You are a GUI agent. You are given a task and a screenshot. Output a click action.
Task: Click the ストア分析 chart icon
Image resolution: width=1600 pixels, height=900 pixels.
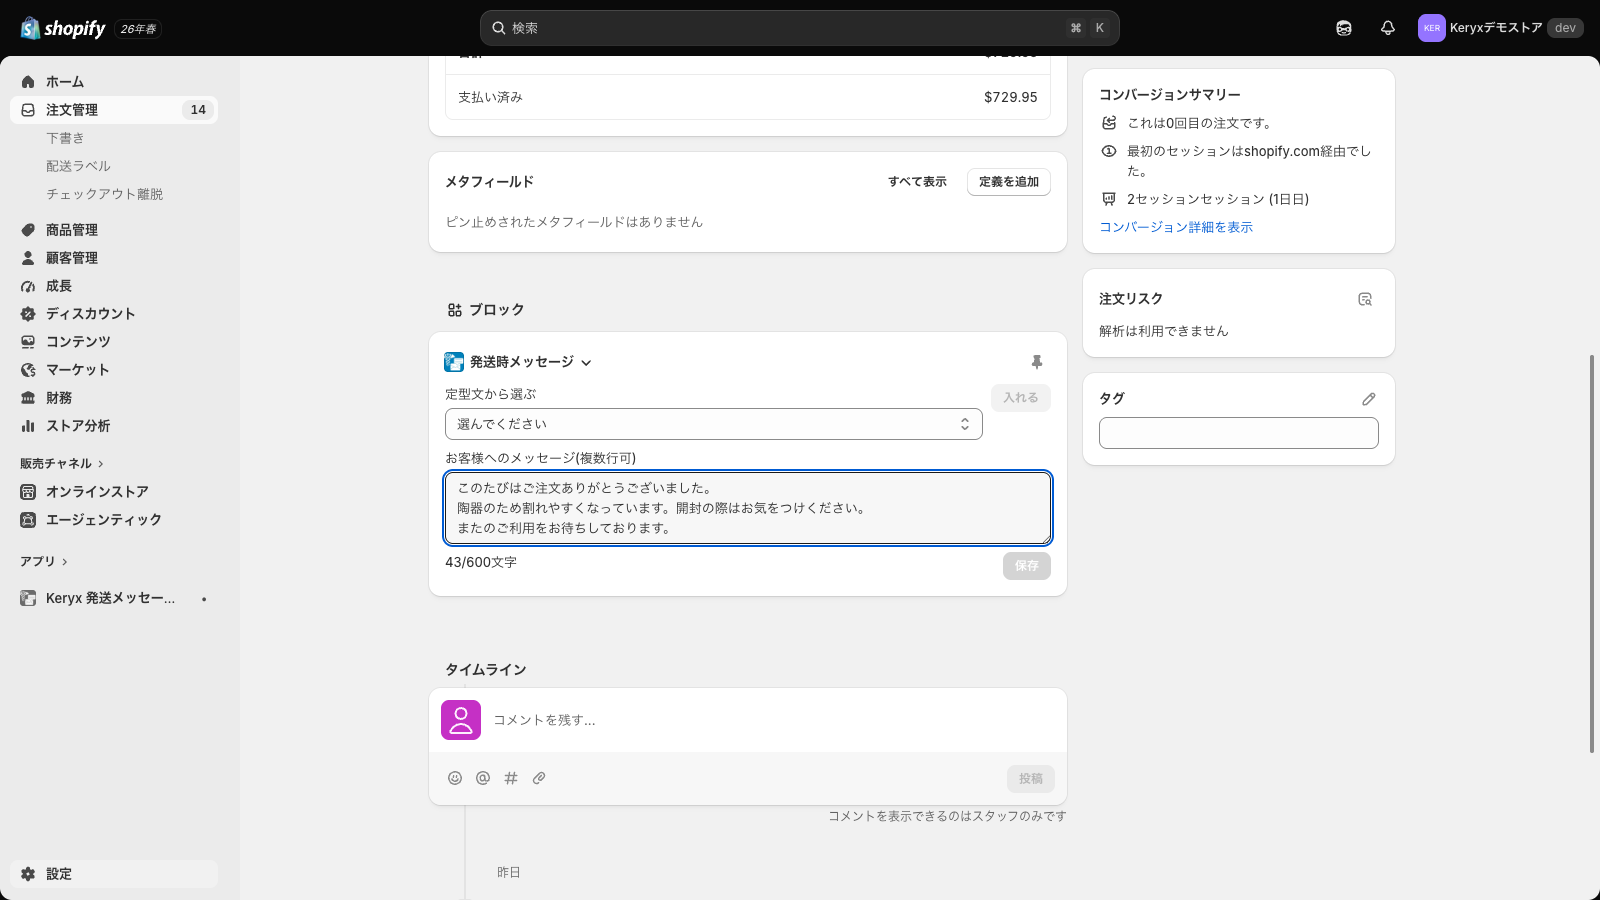click(28, 426)
